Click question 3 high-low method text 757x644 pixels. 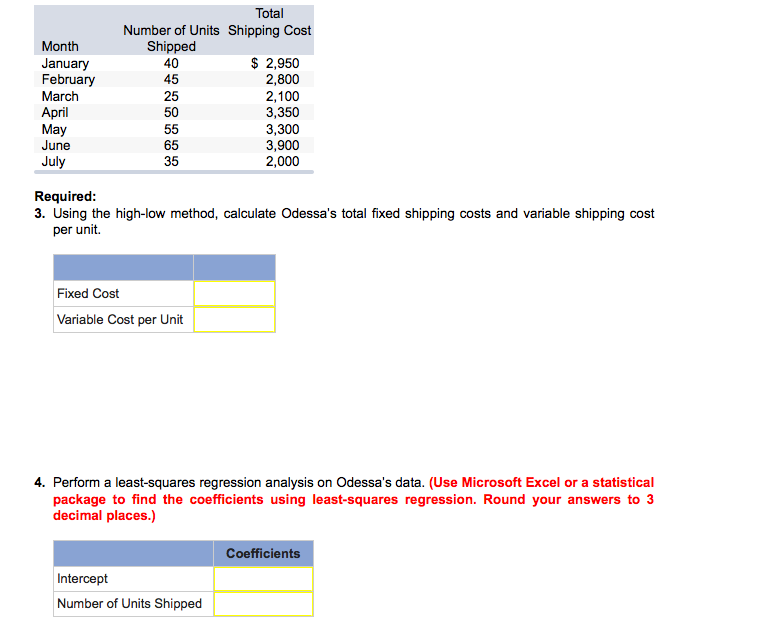344,221
